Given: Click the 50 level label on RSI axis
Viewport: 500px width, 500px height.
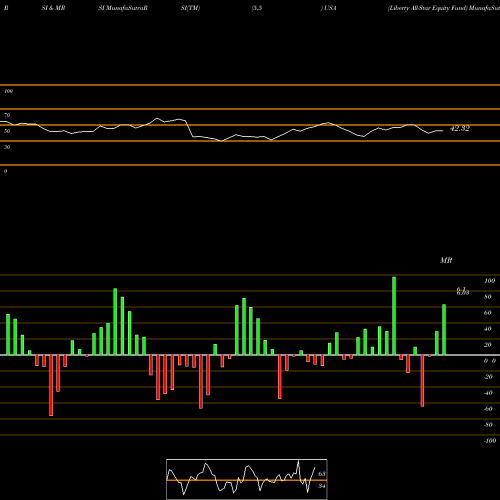Looking at the screenshot, I should pyautogui.click(x=7, y=131).
